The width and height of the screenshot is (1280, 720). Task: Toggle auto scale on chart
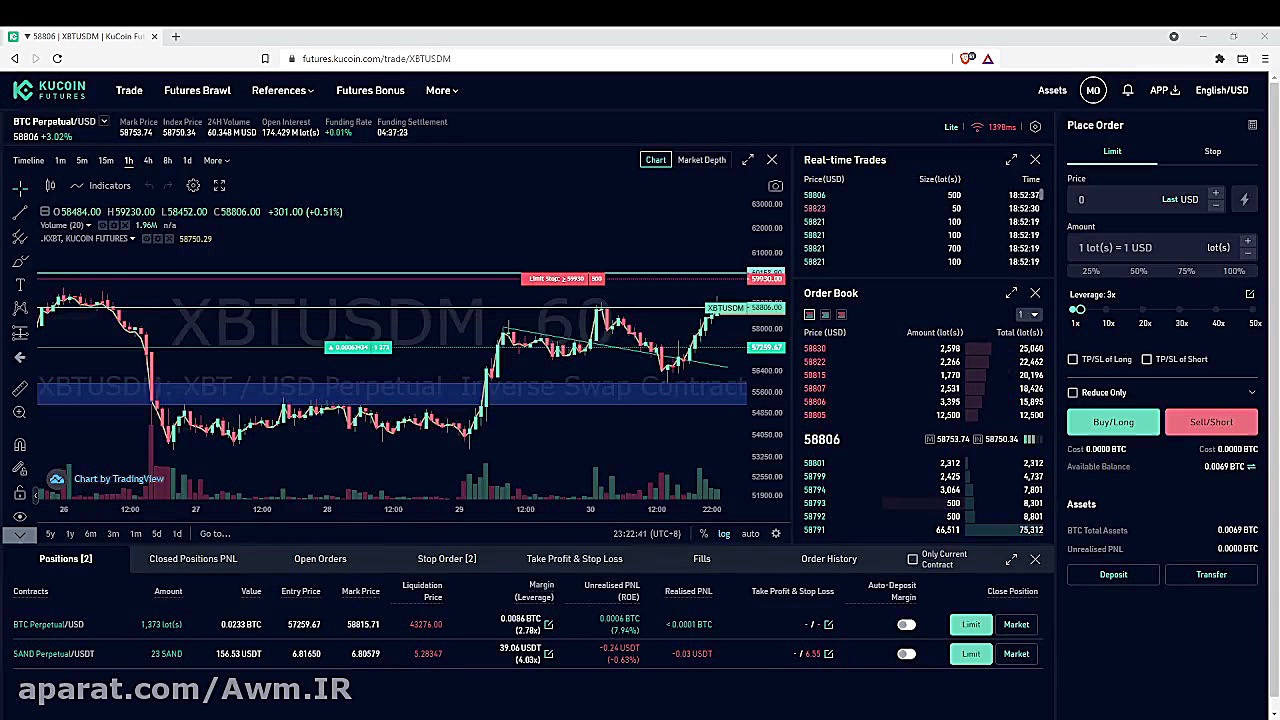(750, 534)
